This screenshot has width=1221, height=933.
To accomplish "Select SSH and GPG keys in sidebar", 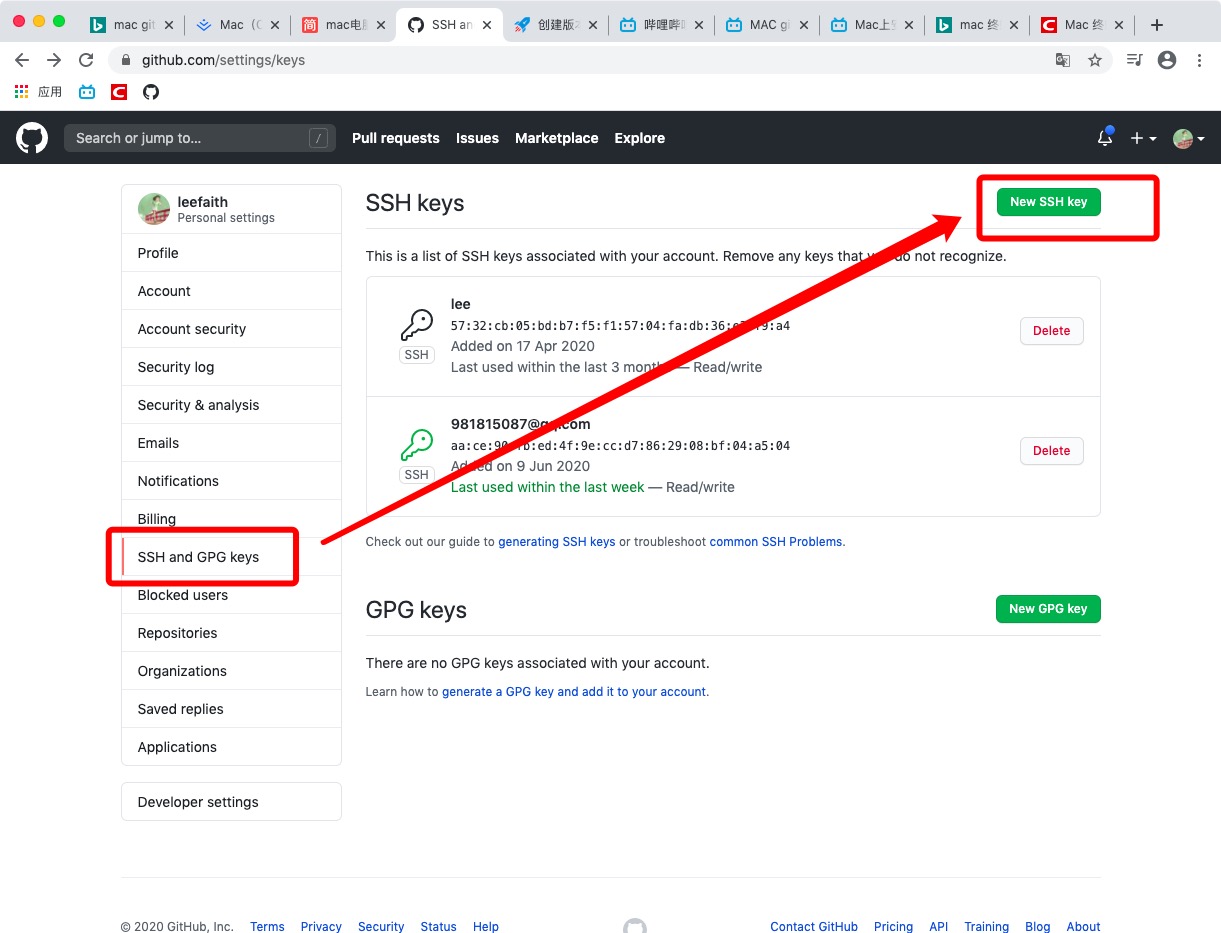I will click(x=231, y=557).
